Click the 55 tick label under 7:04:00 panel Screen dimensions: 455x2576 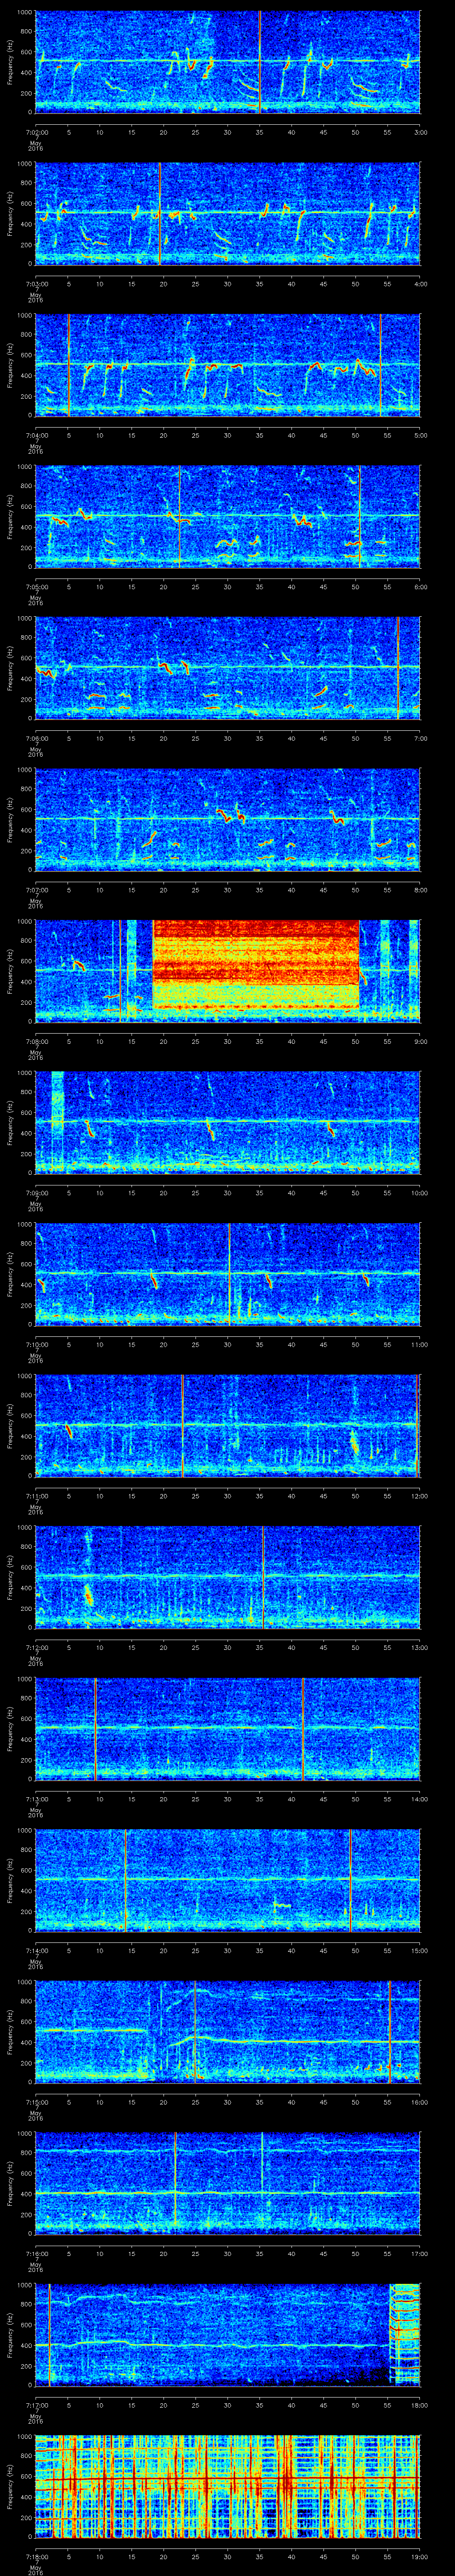pos(387,435)
